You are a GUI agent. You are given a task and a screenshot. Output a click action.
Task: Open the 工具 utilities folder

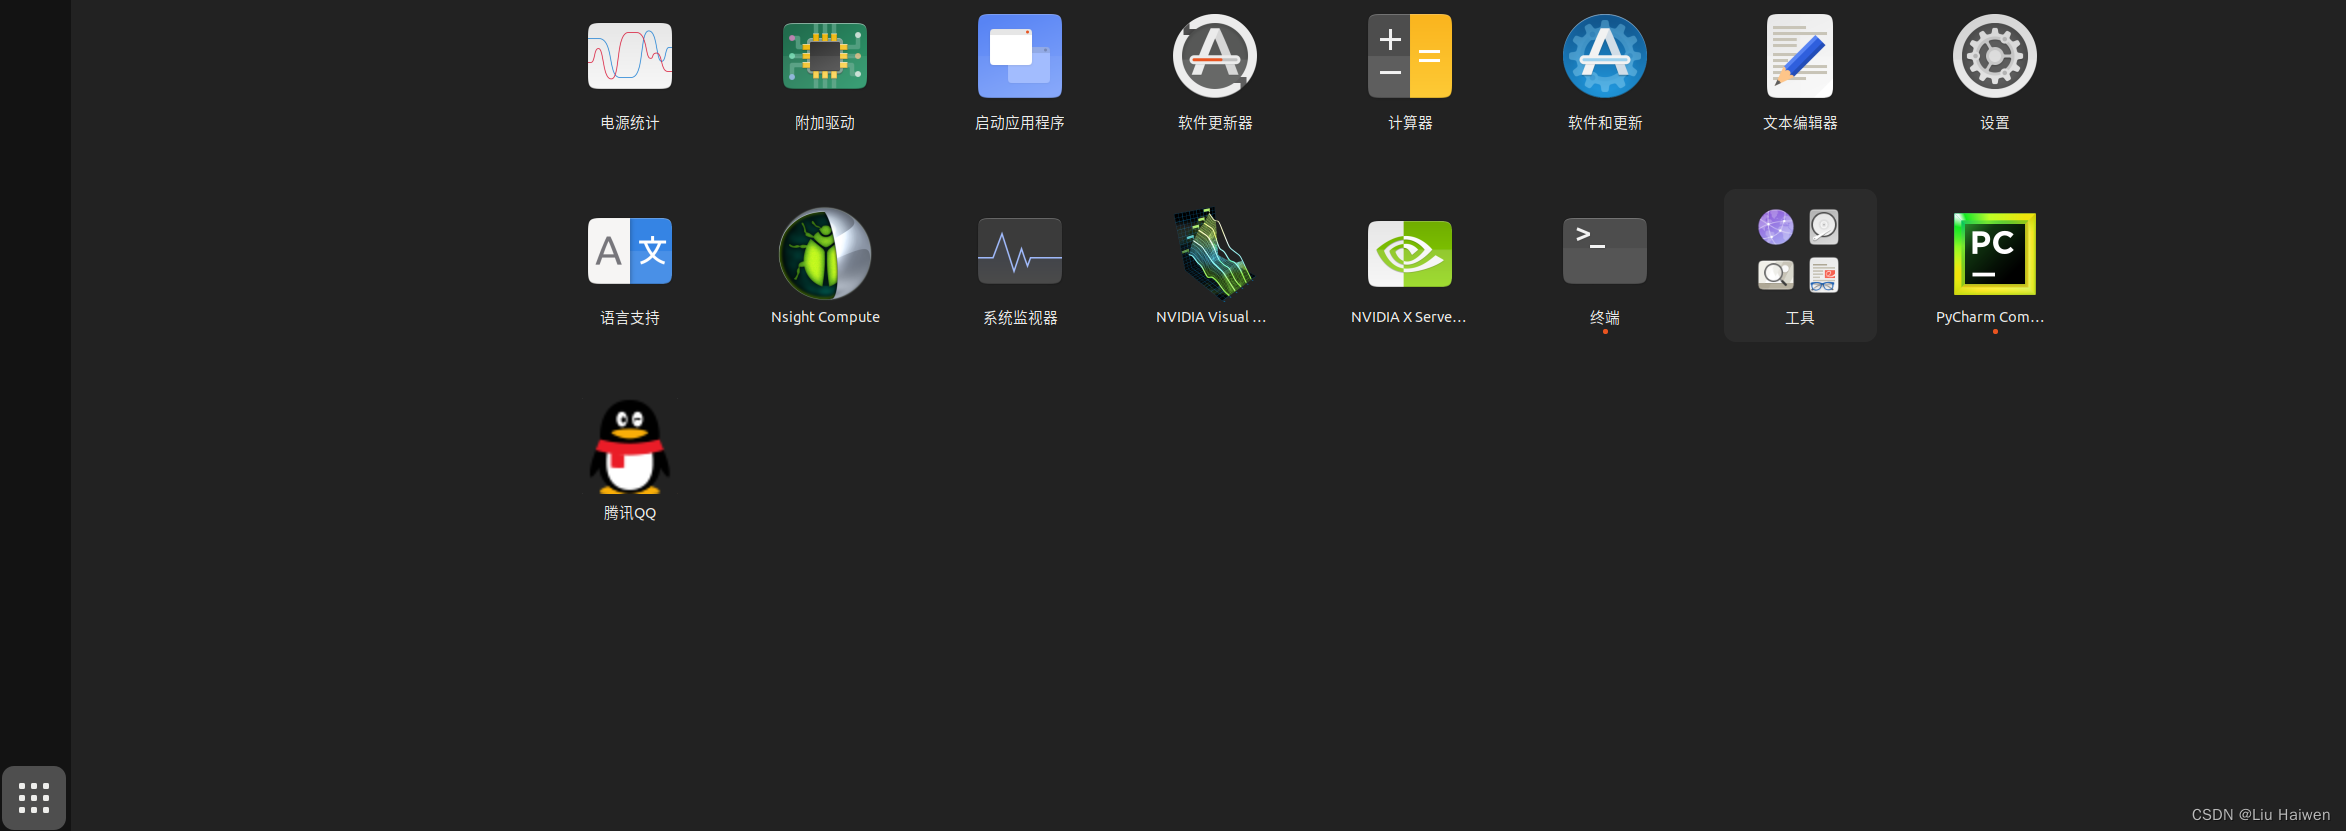coord(1800,265)
